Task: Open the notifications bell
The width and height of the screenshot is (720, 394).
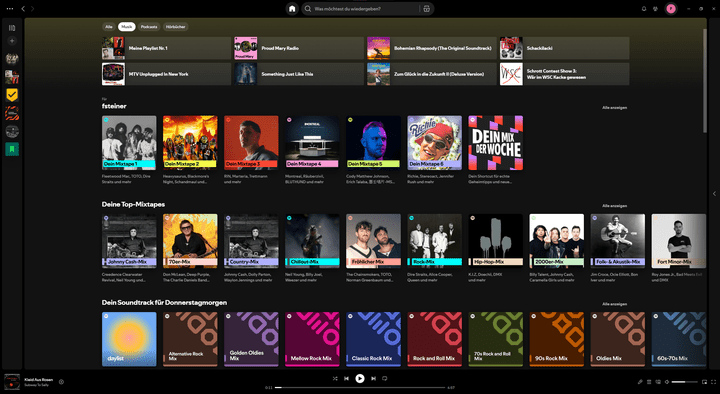Action: (644, 9)
